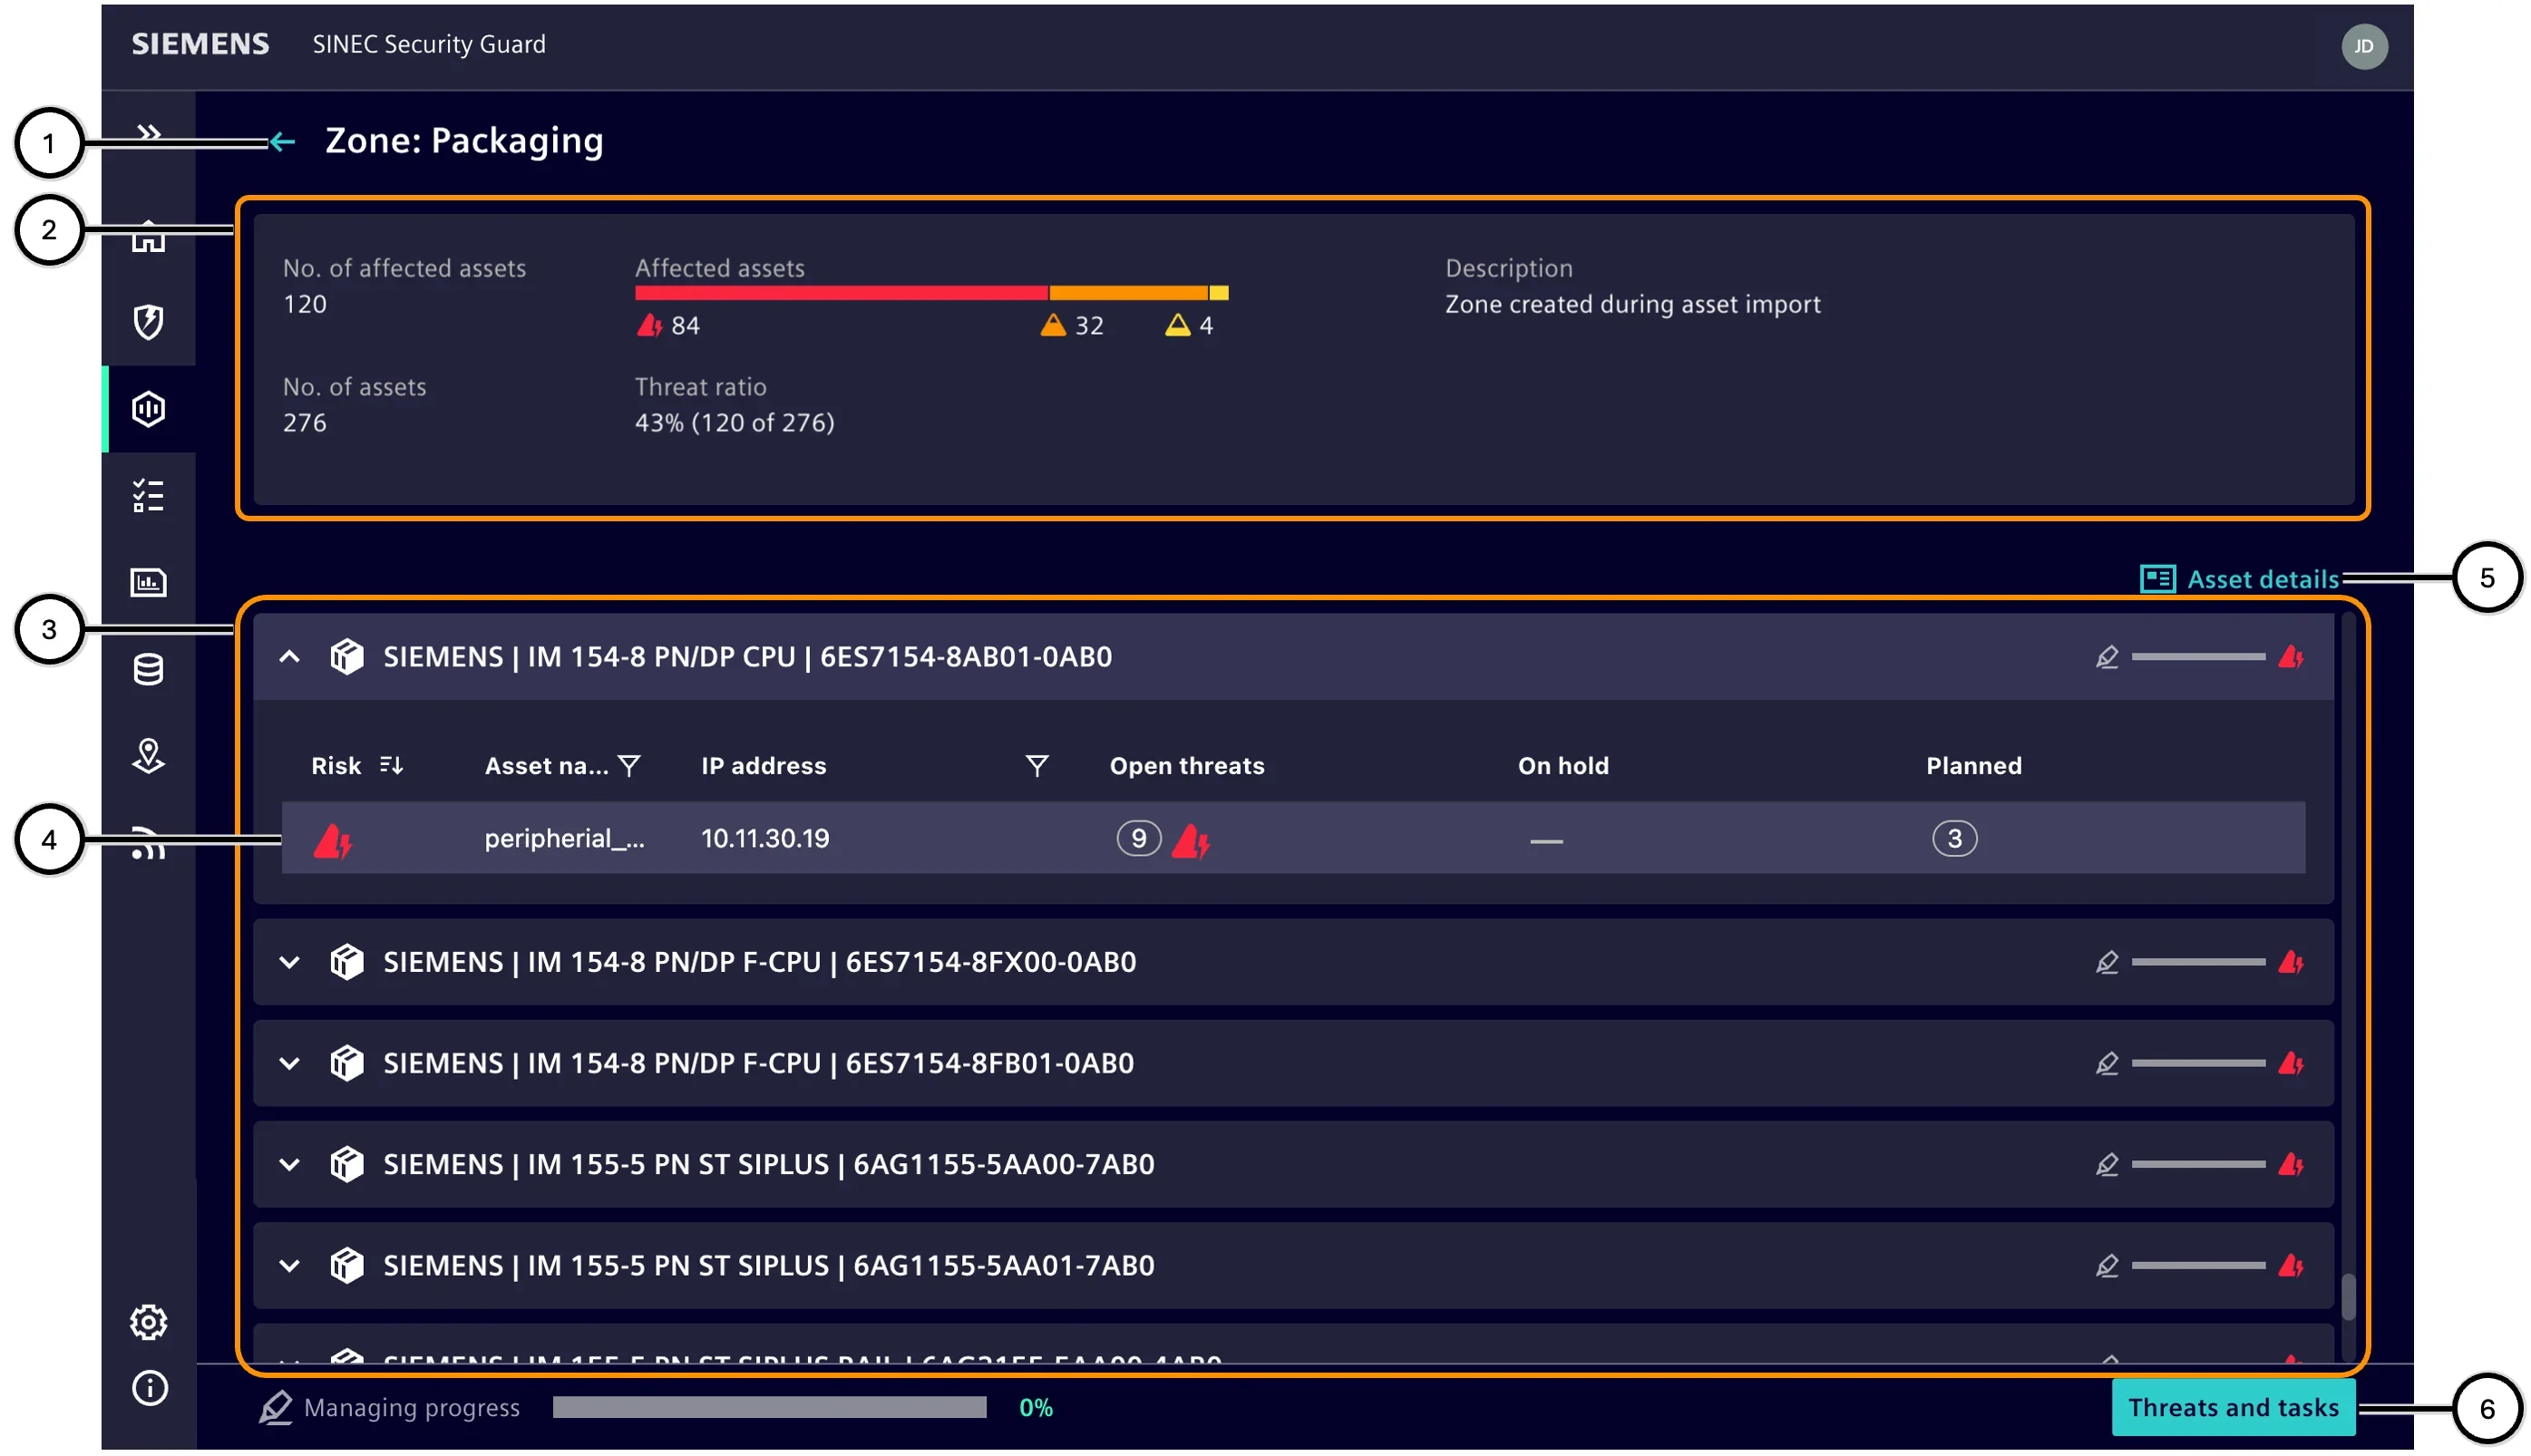Image resolution: width=2531 pixels, height=1456 pixels.
Task: Click the edit pen icon on the 6ES7154-8AB01-0AB0 row
Action: [2106, 657]
